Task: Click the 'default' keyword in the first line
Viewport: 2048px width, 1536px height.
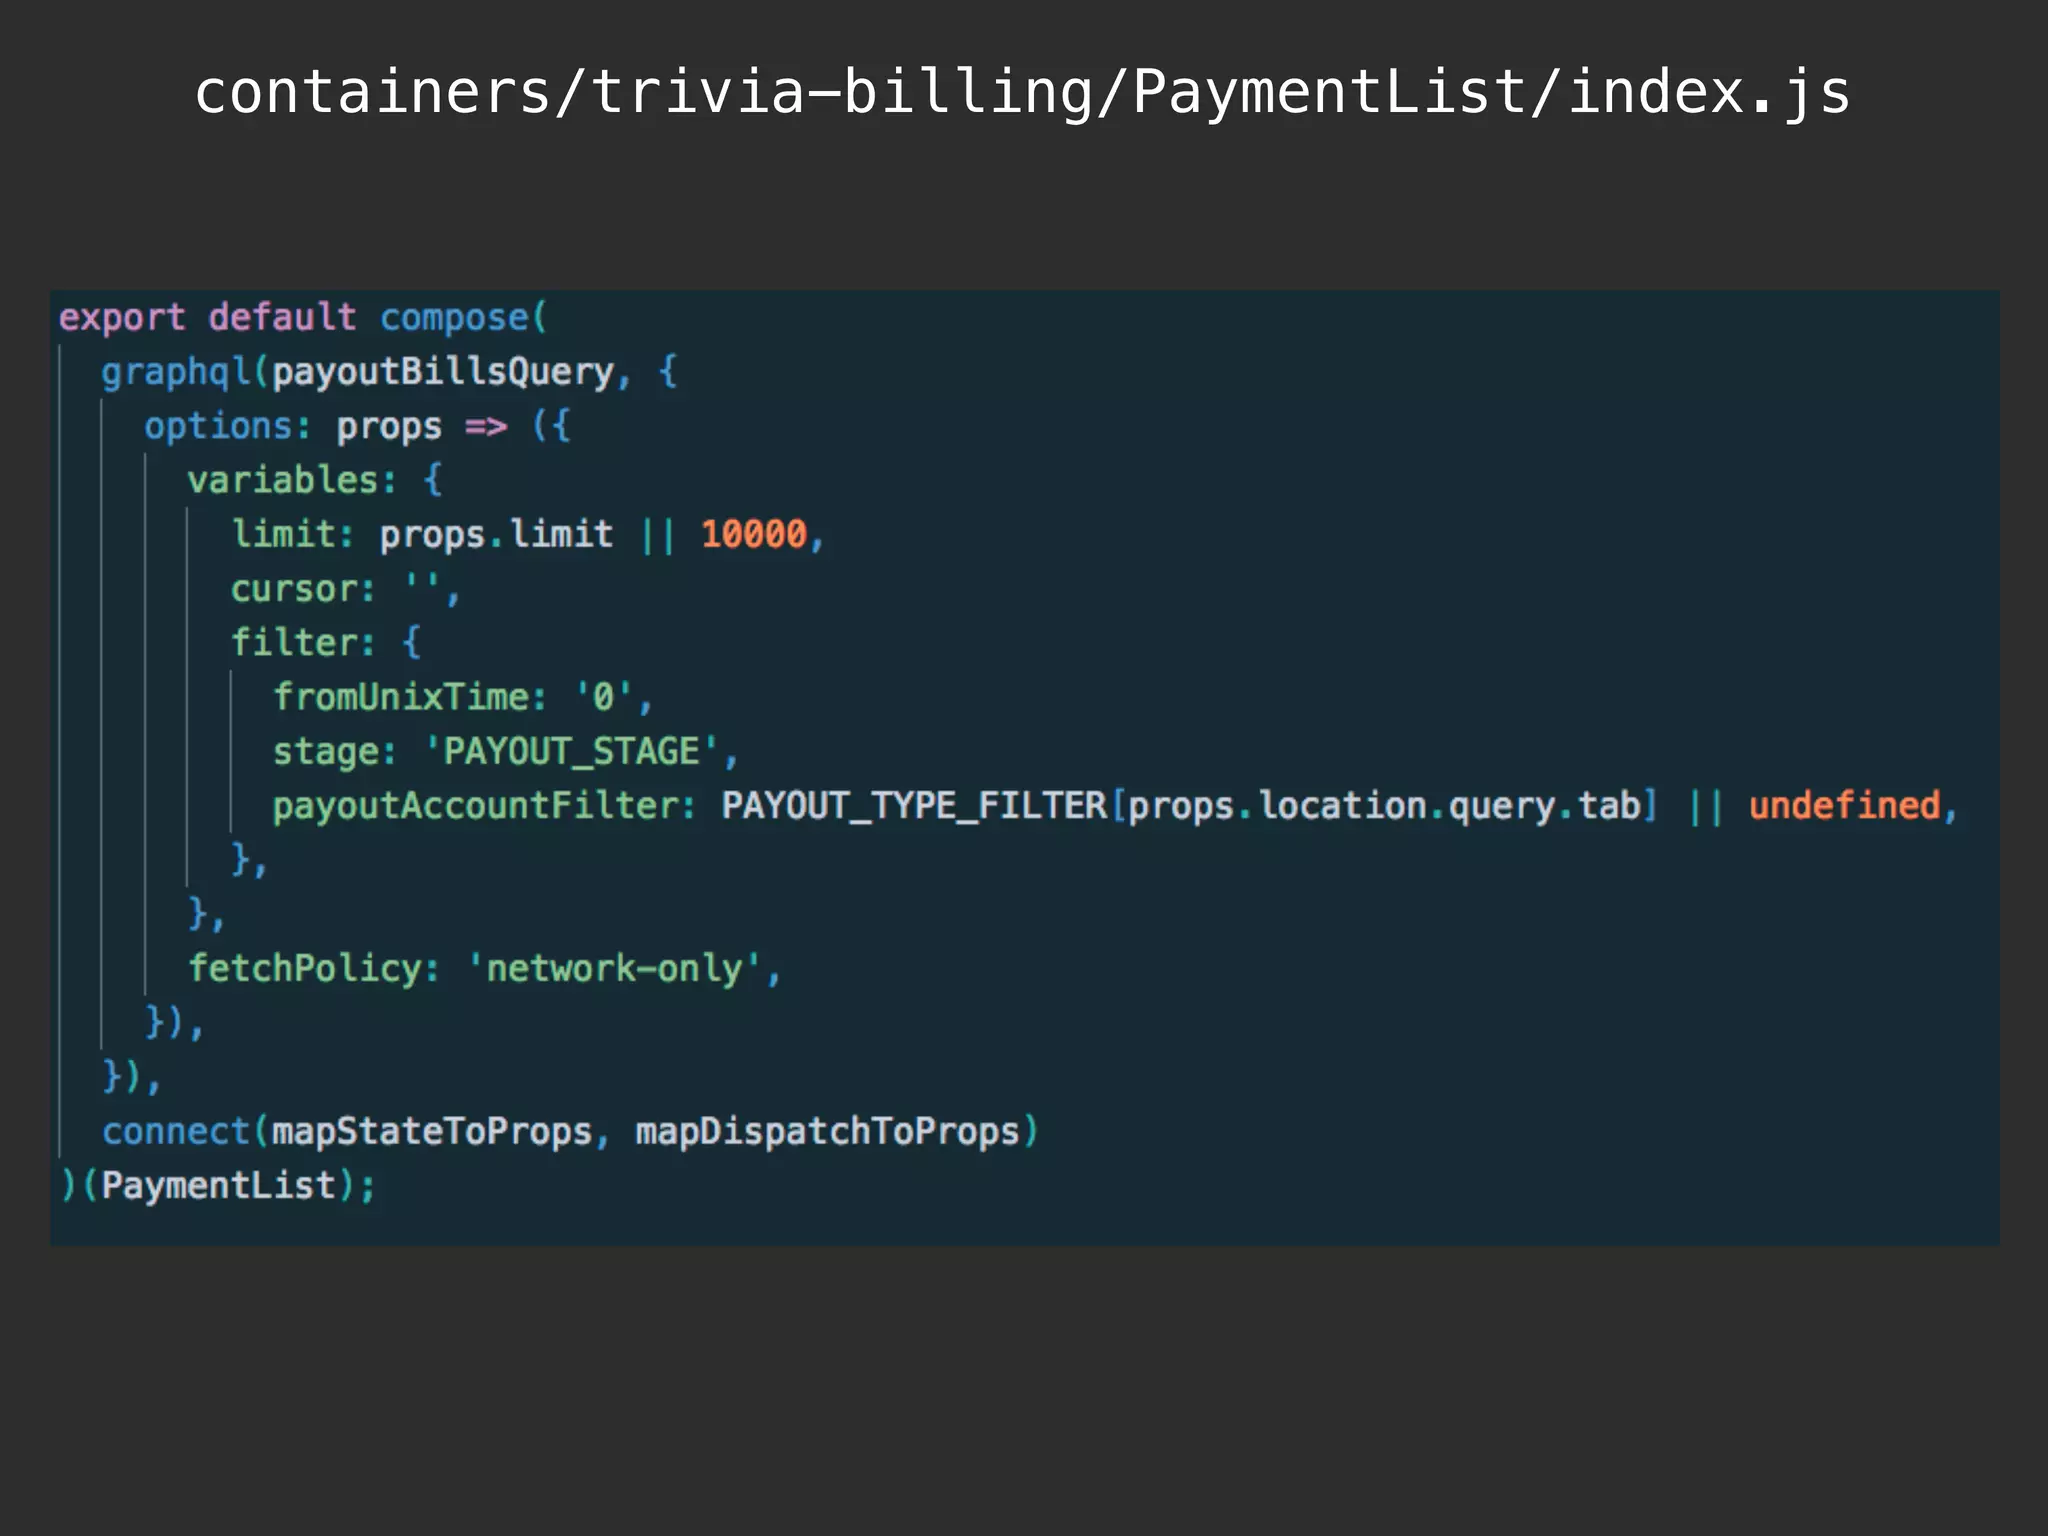Action: click(282, 318)
